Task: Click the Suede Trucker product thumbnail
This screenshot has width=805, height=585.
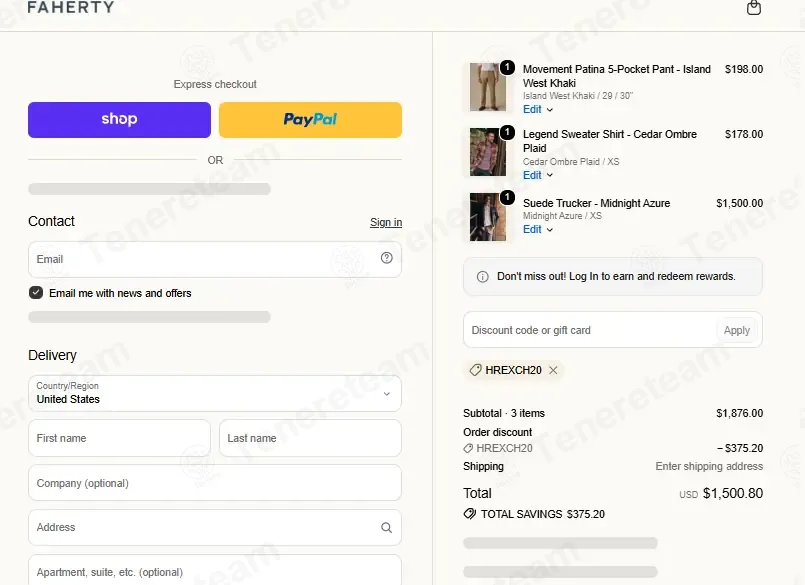Action: [488, 217]
